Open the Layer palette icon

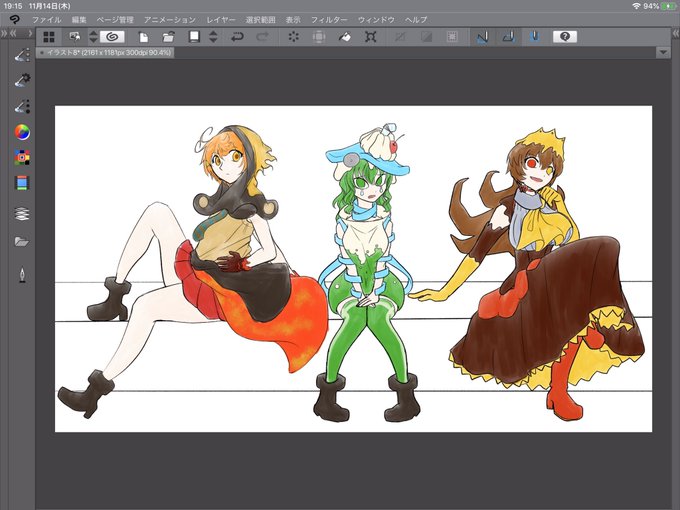pos(22,213)
